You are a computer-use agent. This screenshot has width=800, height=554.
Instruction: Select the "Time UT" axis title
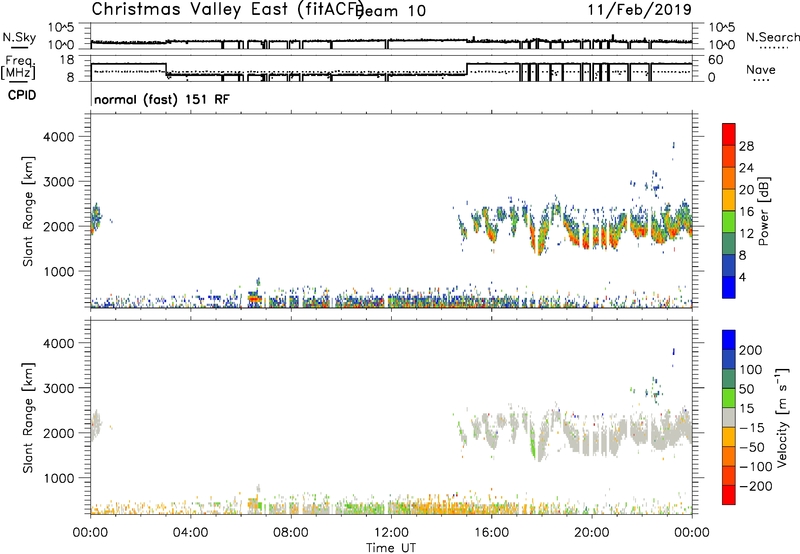[x=391, y=547]
